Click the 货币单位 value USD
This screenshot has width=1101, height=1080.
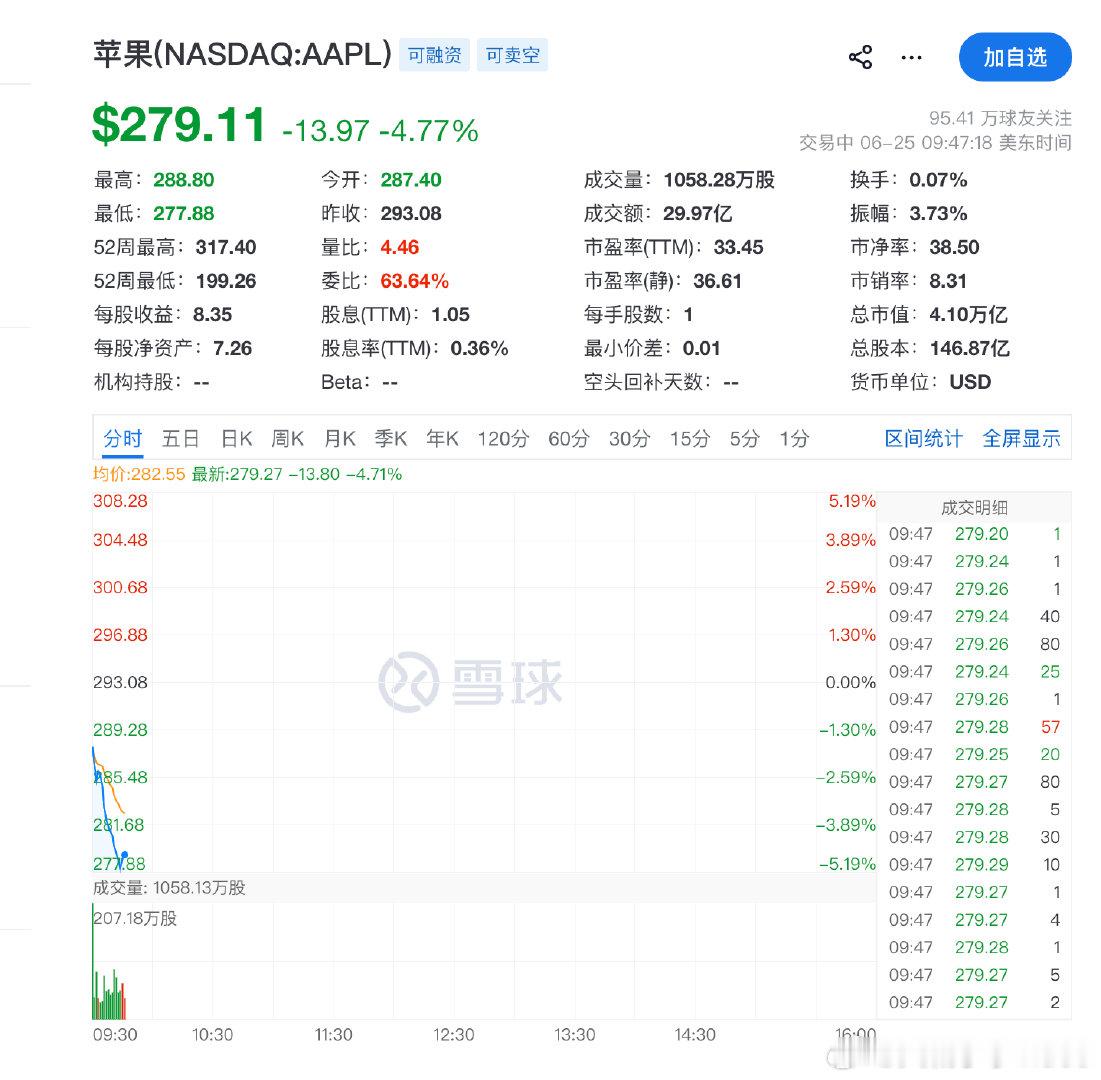click(970, 382)
